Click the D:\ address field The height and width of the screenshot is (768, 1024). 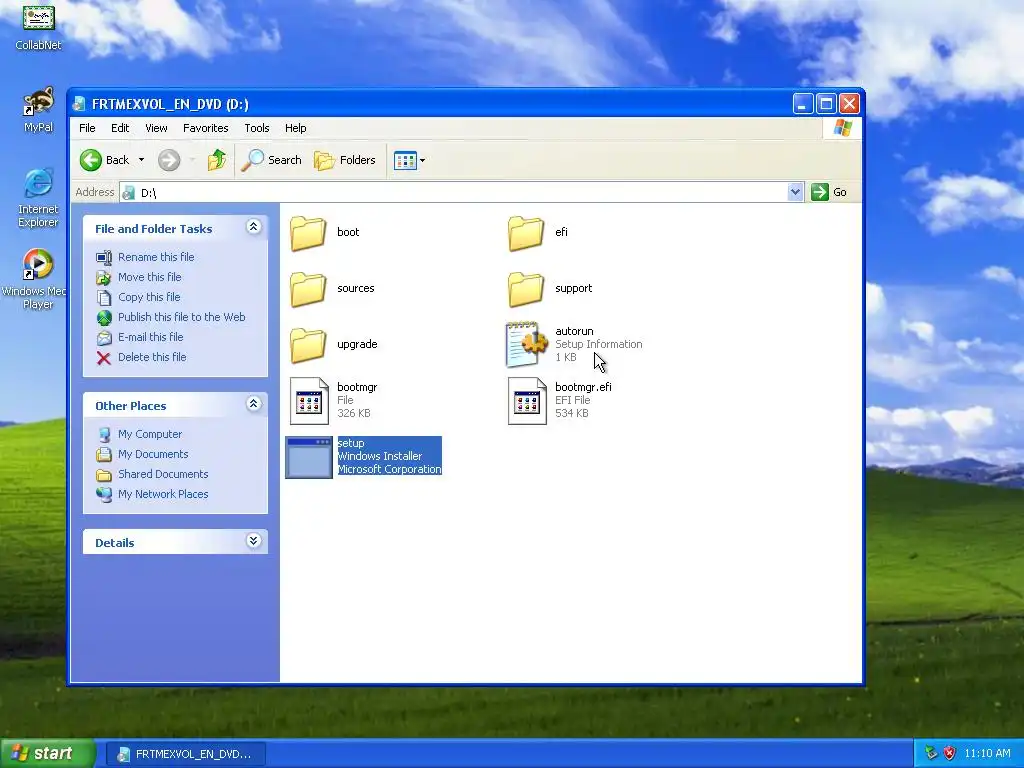coord(461,192)
